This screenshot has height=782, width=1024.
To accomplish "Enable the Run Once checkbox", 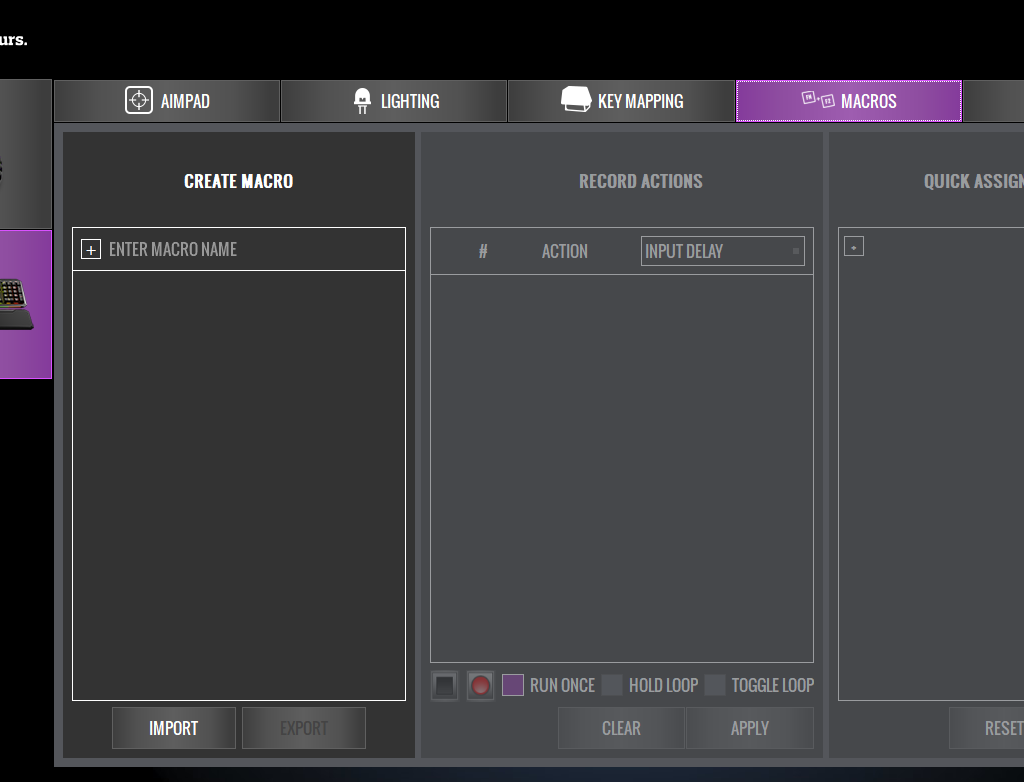I will pyautogui.click(x=513, y=686).
